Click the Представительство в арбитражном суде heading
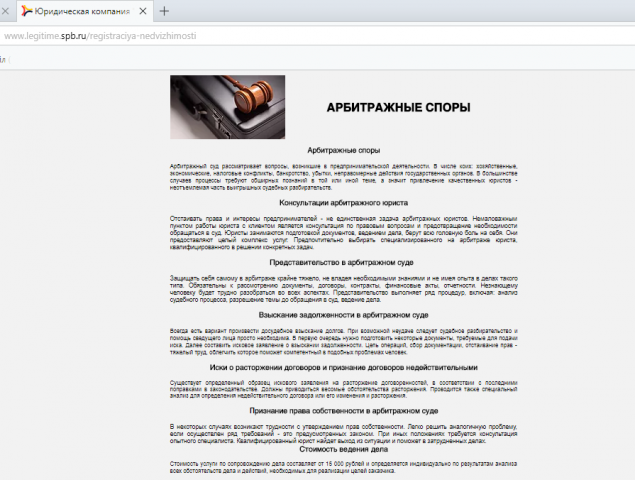The width and height of the screenshot is (635, 480). tap(341, 262)
